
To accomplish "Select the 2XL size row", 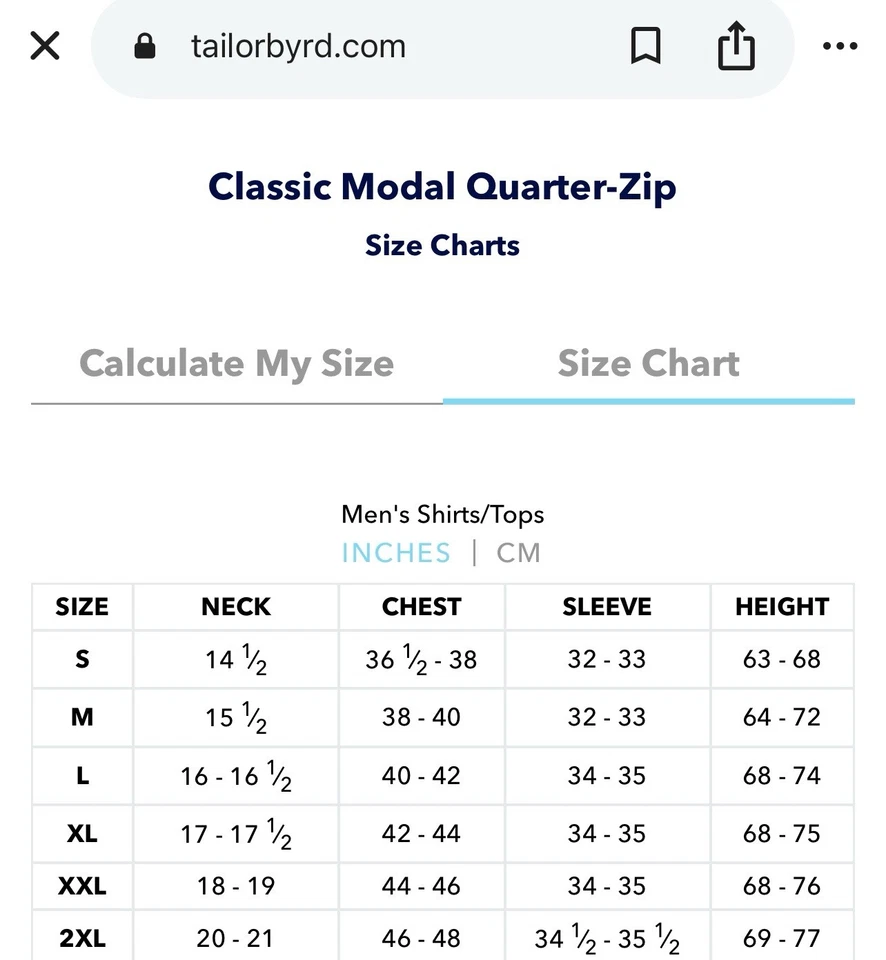I will tap(82, 938).
